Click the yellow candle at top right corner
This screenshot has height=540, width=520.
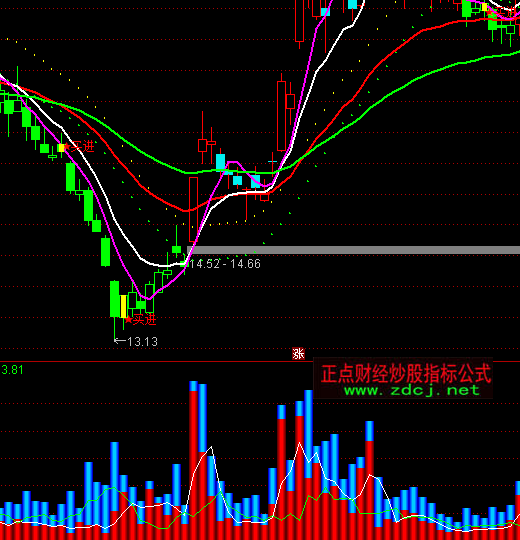[485, 7]
